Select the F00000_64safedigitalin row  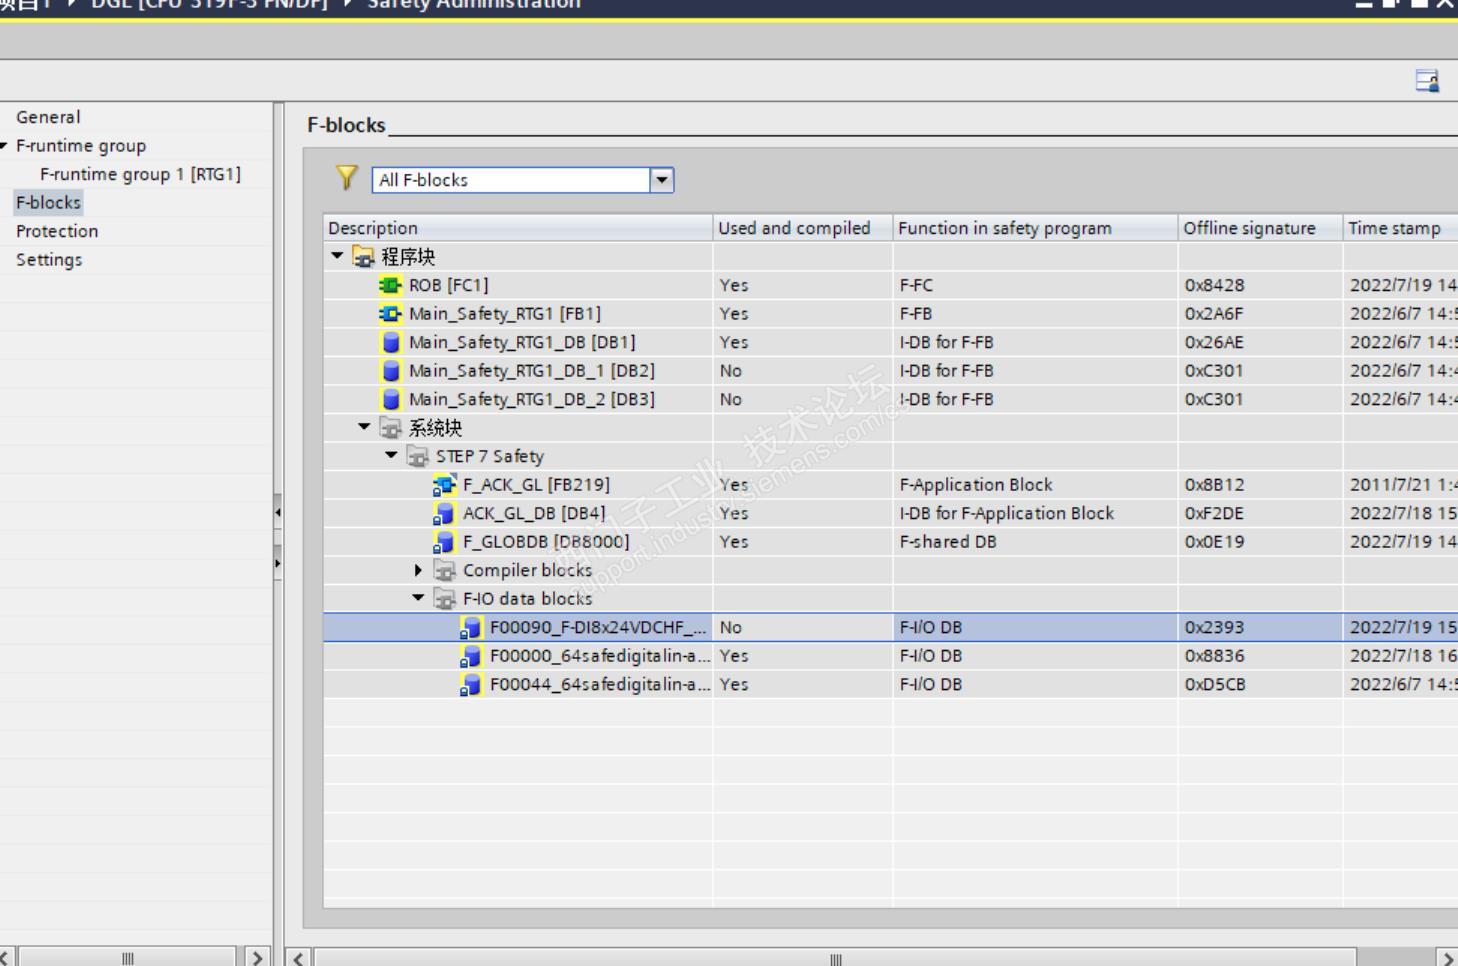pos(891,656)
